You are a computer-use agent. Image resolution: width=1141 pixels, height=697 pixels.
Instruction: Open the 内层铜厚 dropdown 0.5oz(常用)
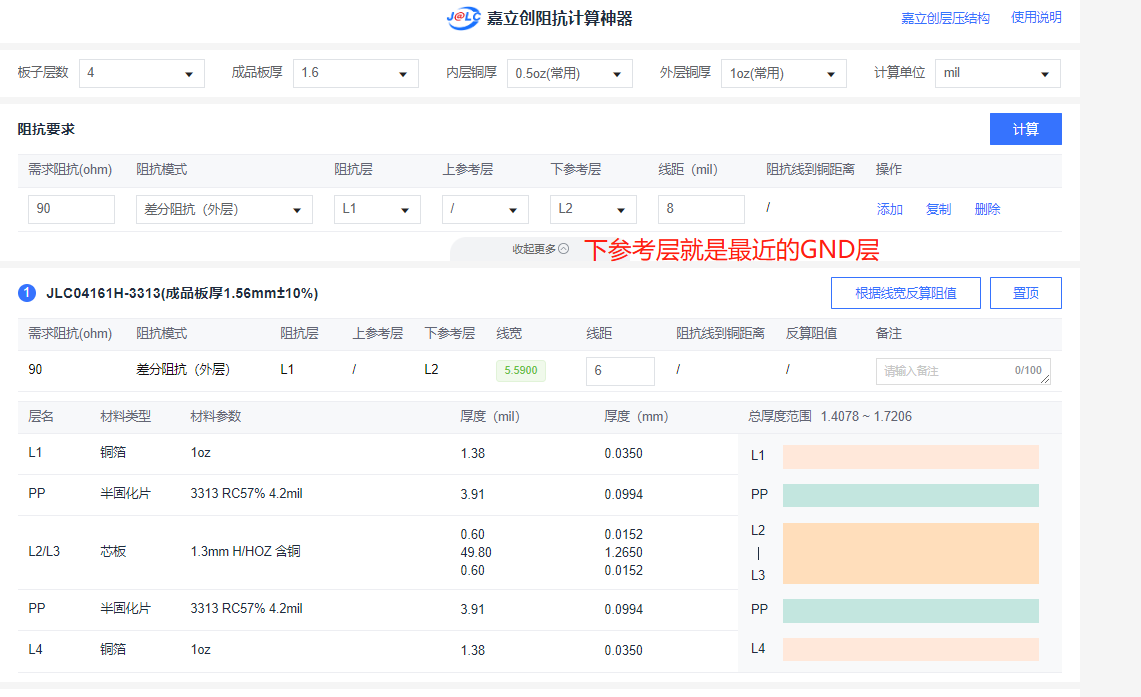click(569, 73)
